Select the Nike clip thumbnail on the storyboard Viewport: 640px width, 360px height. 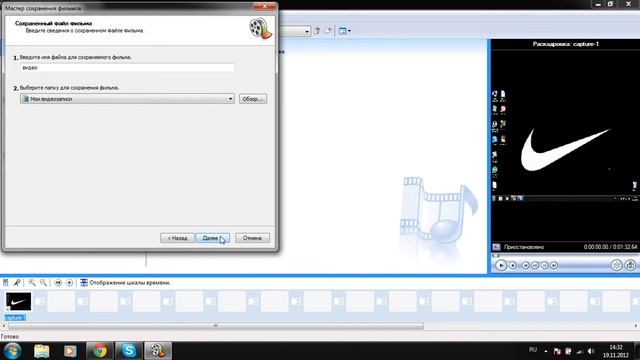click(18, 302)
